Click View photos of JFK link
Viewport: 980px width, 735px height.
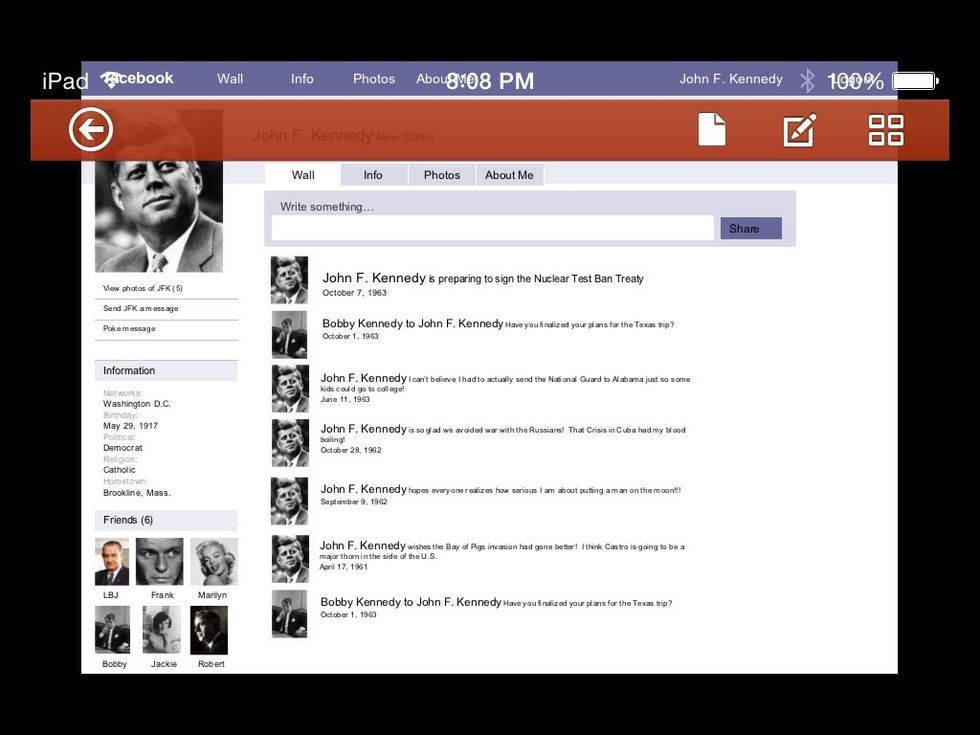(x=143, y=288)
